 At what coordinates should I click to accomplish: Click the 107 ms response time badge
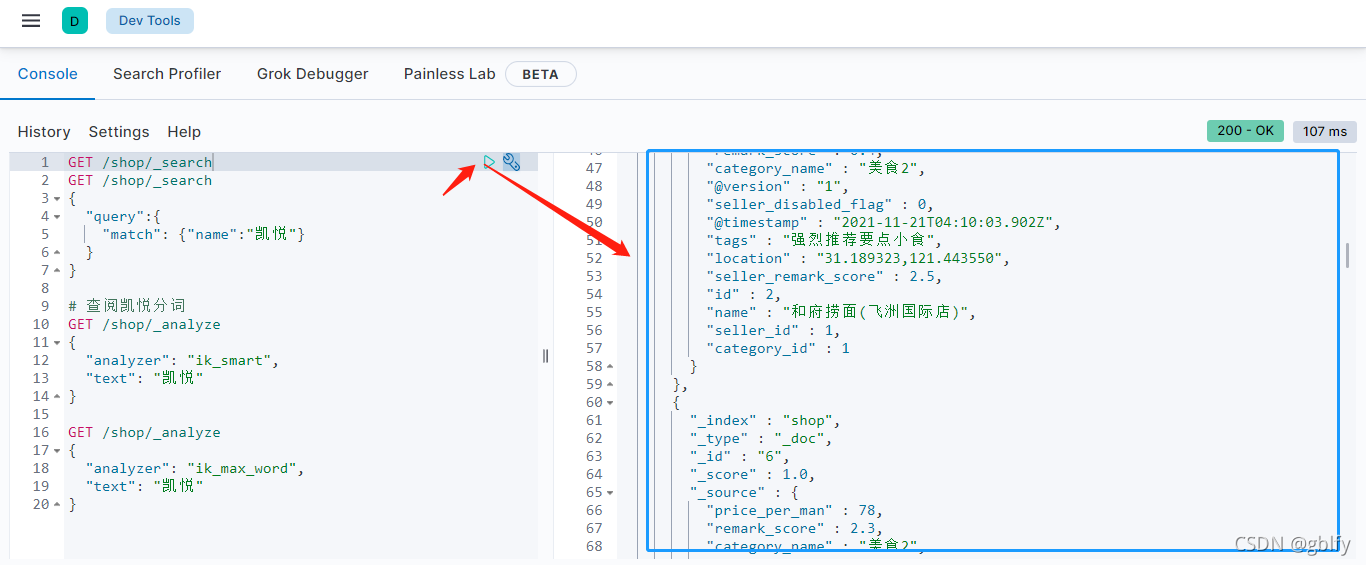point(1325,131)
